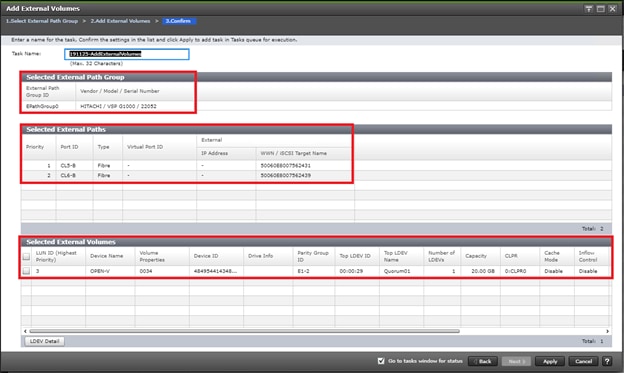Click the Capacity column header

(476, 256)
